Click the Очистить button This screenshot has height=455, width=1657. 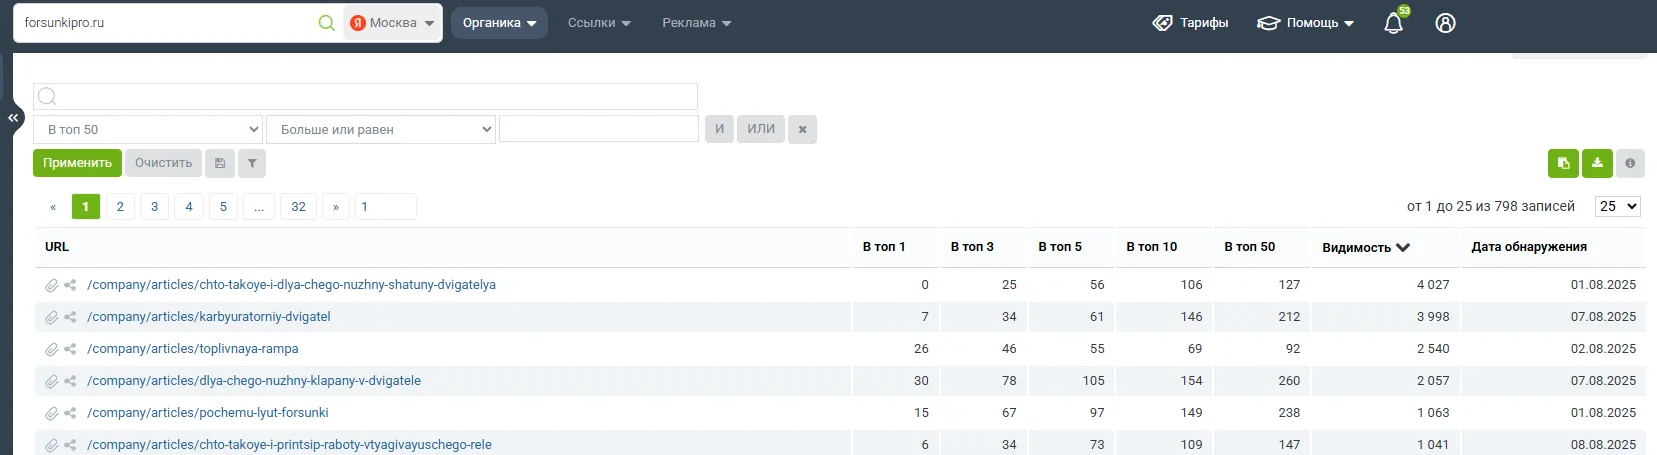[163, 163]
